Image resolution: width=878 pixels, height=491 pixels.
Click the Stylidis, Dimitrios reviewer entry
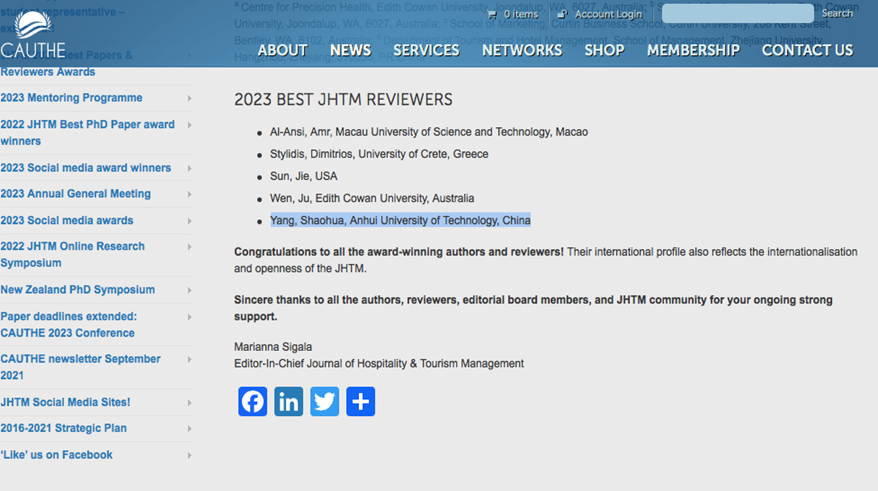pos(379,154)
